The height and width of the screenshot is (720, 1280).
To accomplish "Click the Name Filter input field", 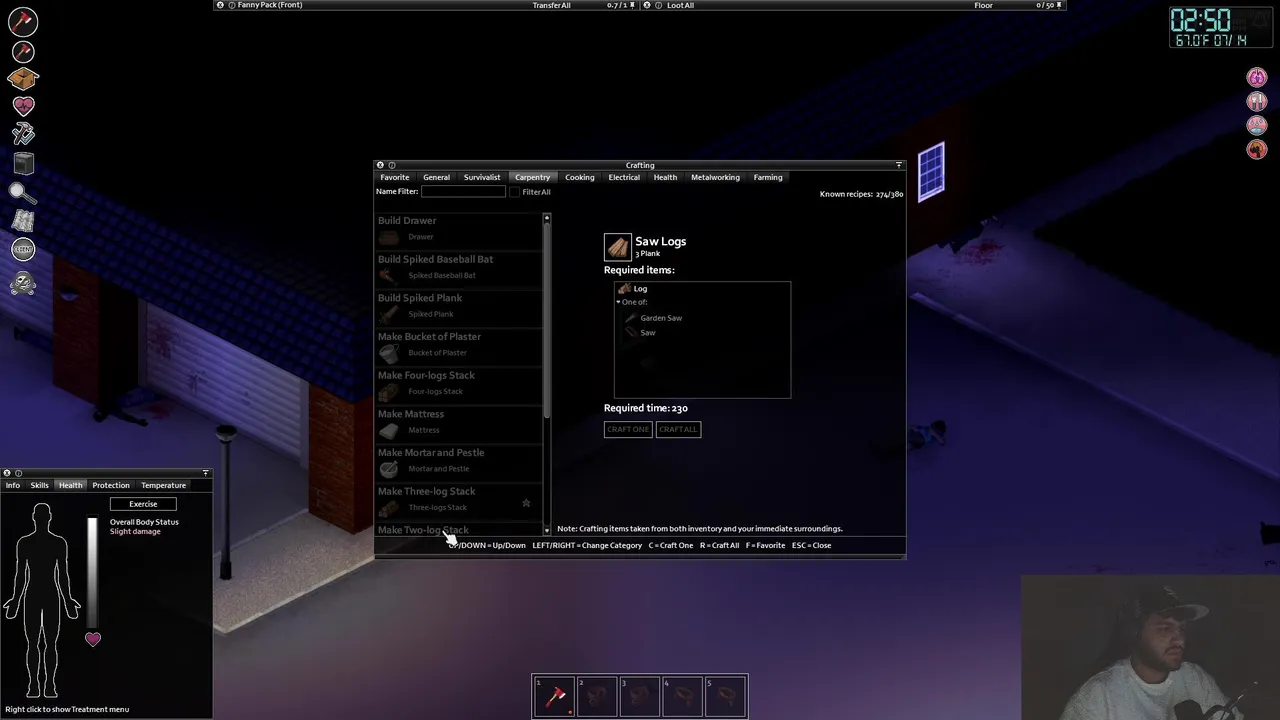I will coord(463,192).
